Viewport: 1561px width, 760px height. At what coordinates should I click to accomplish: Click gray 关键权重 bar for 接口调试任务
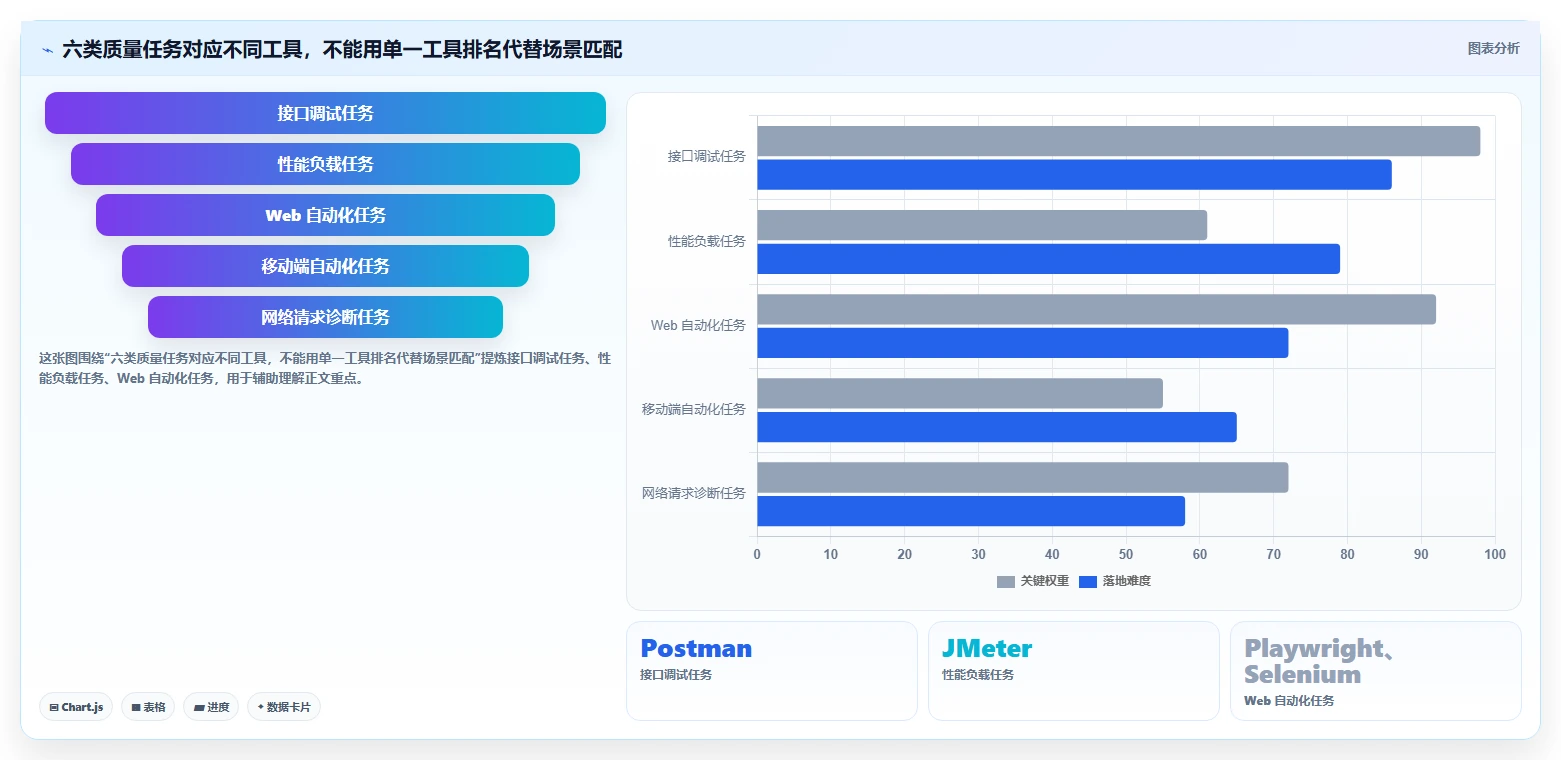pos(1118,141)
